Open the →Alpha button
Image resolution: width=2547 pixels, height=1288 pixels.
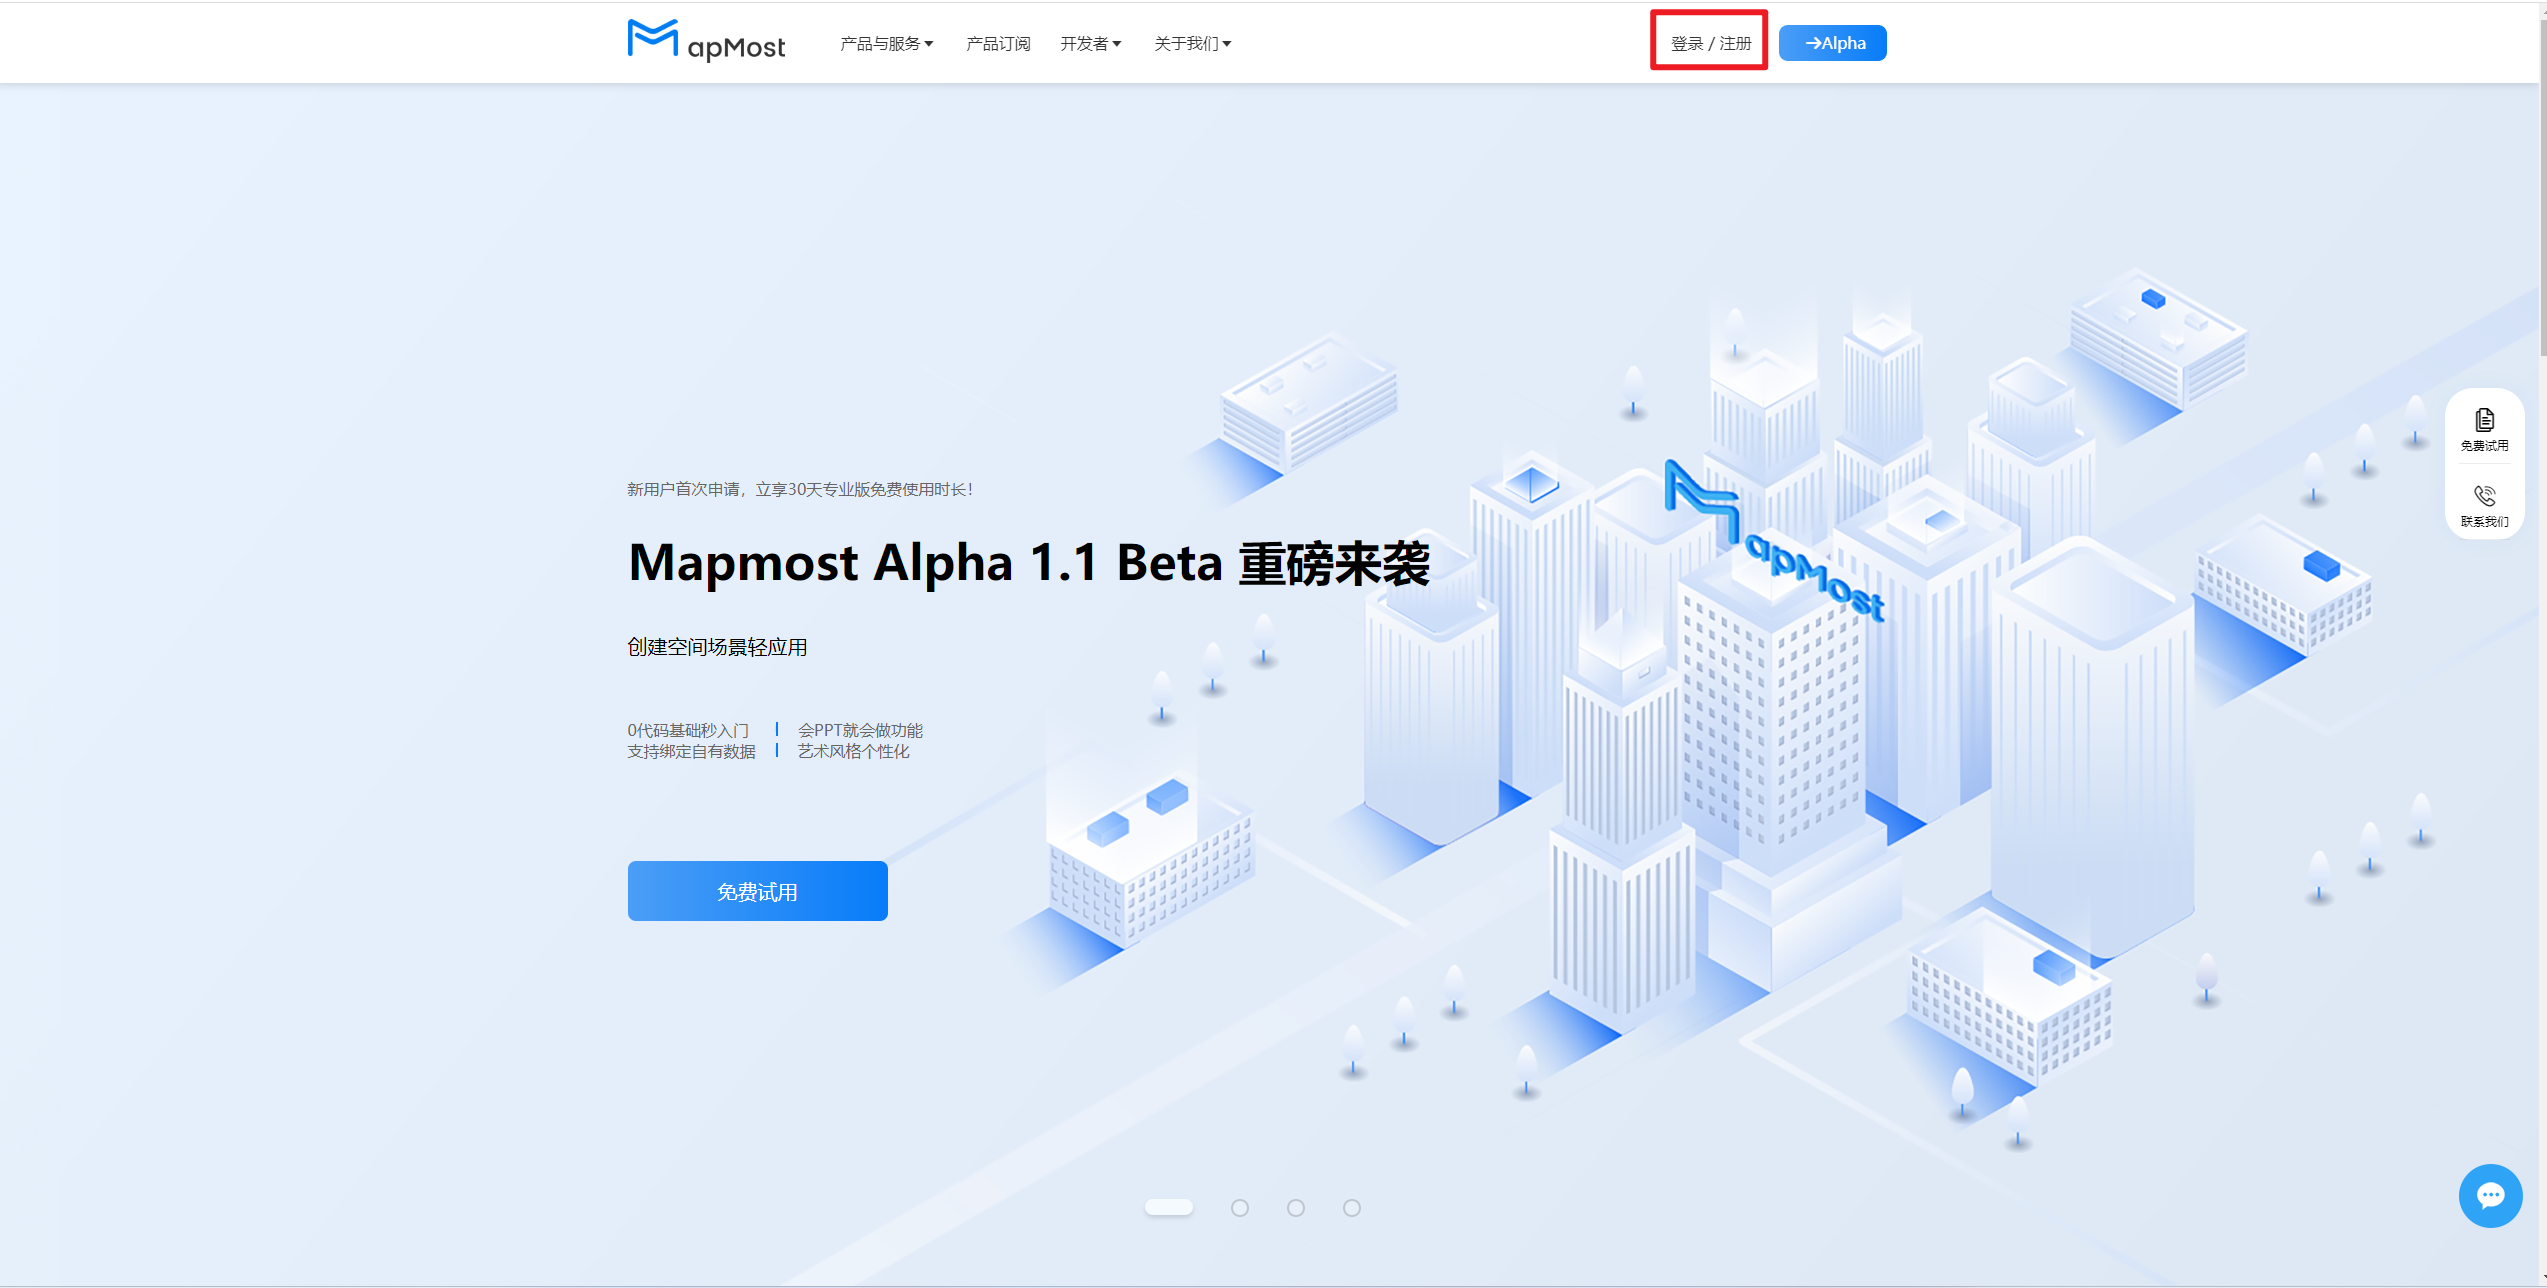click(1832, 43)
